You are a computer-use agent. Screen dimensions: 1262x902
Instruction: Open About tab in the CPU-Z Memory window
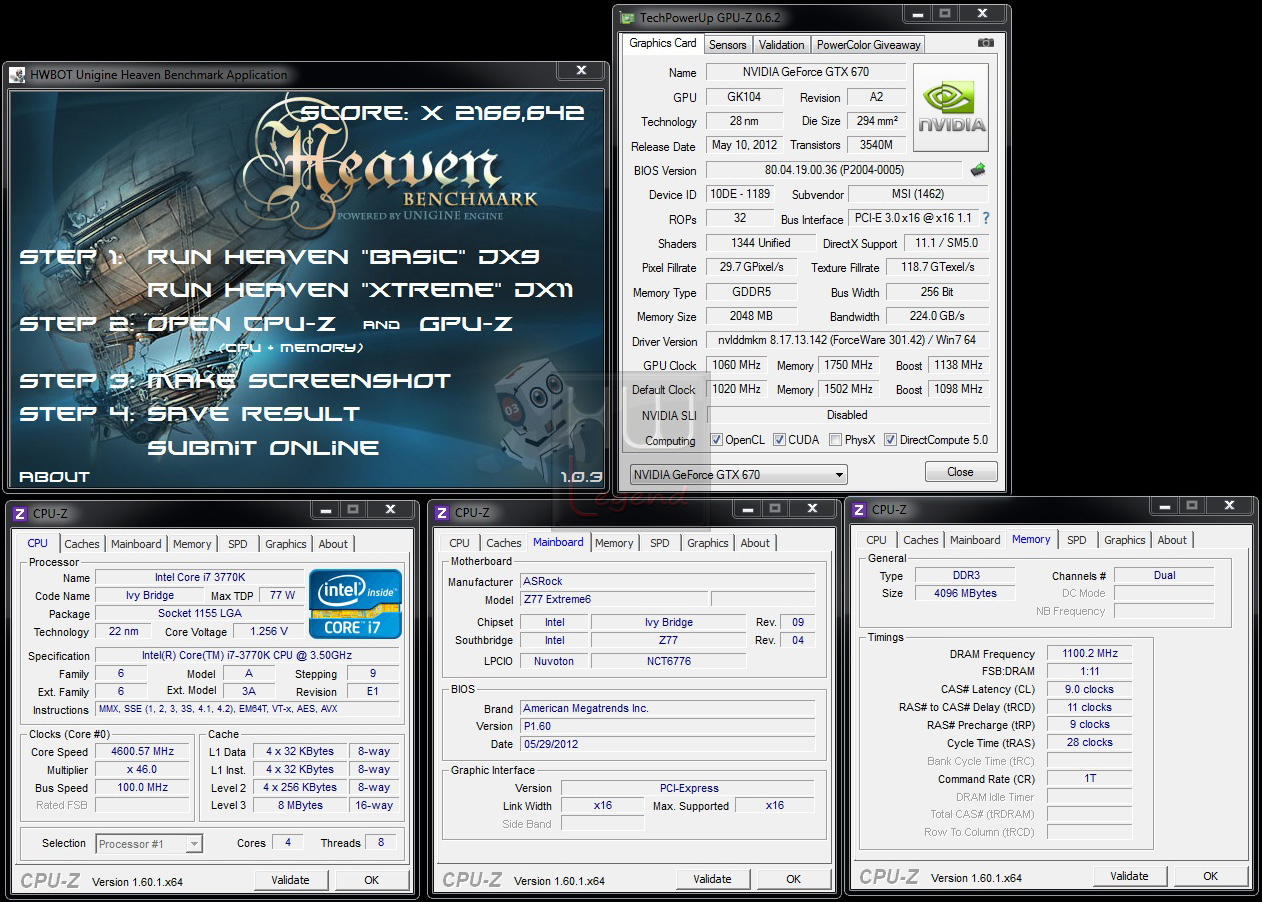pyautogui.click(x=1172, y=540)
